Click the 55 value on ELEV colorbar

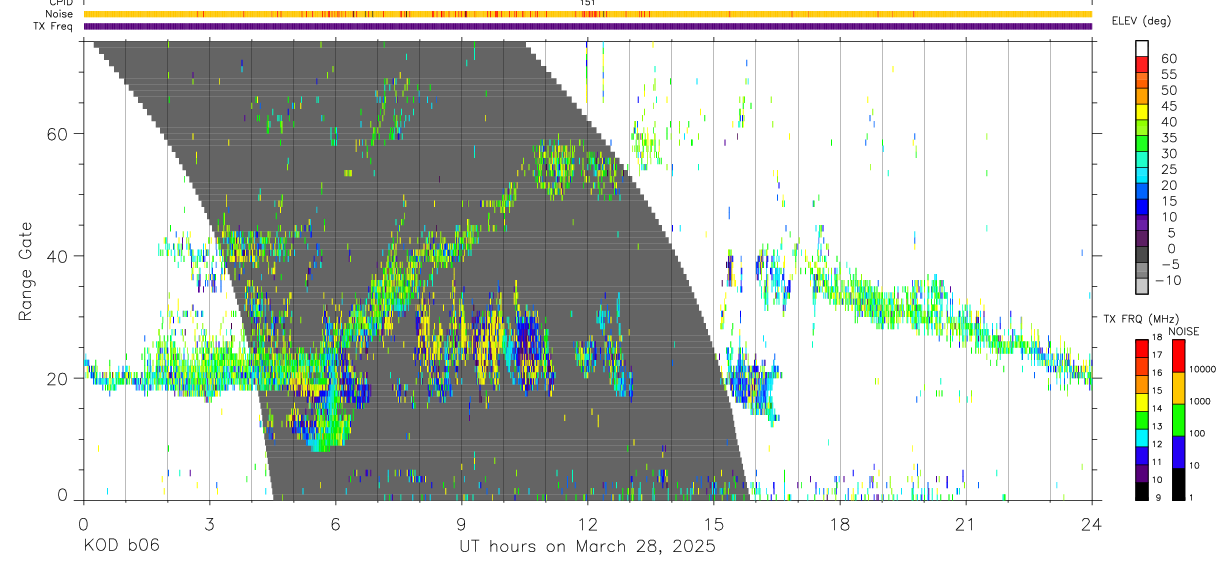coord(1169,74)
